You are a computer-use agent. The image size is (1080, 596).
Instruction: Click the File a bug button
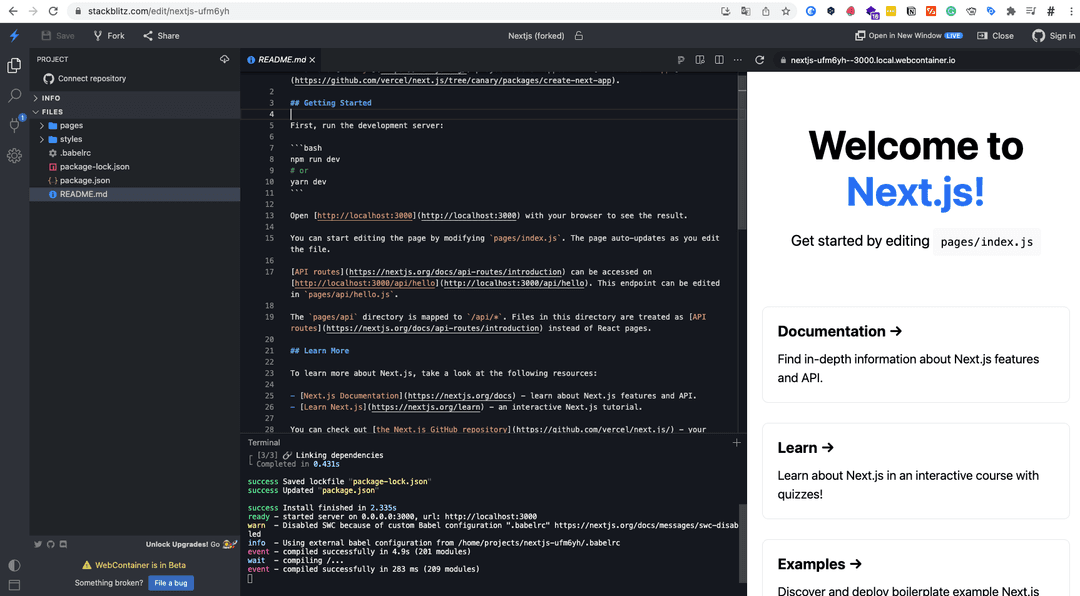tap(170, 583)
